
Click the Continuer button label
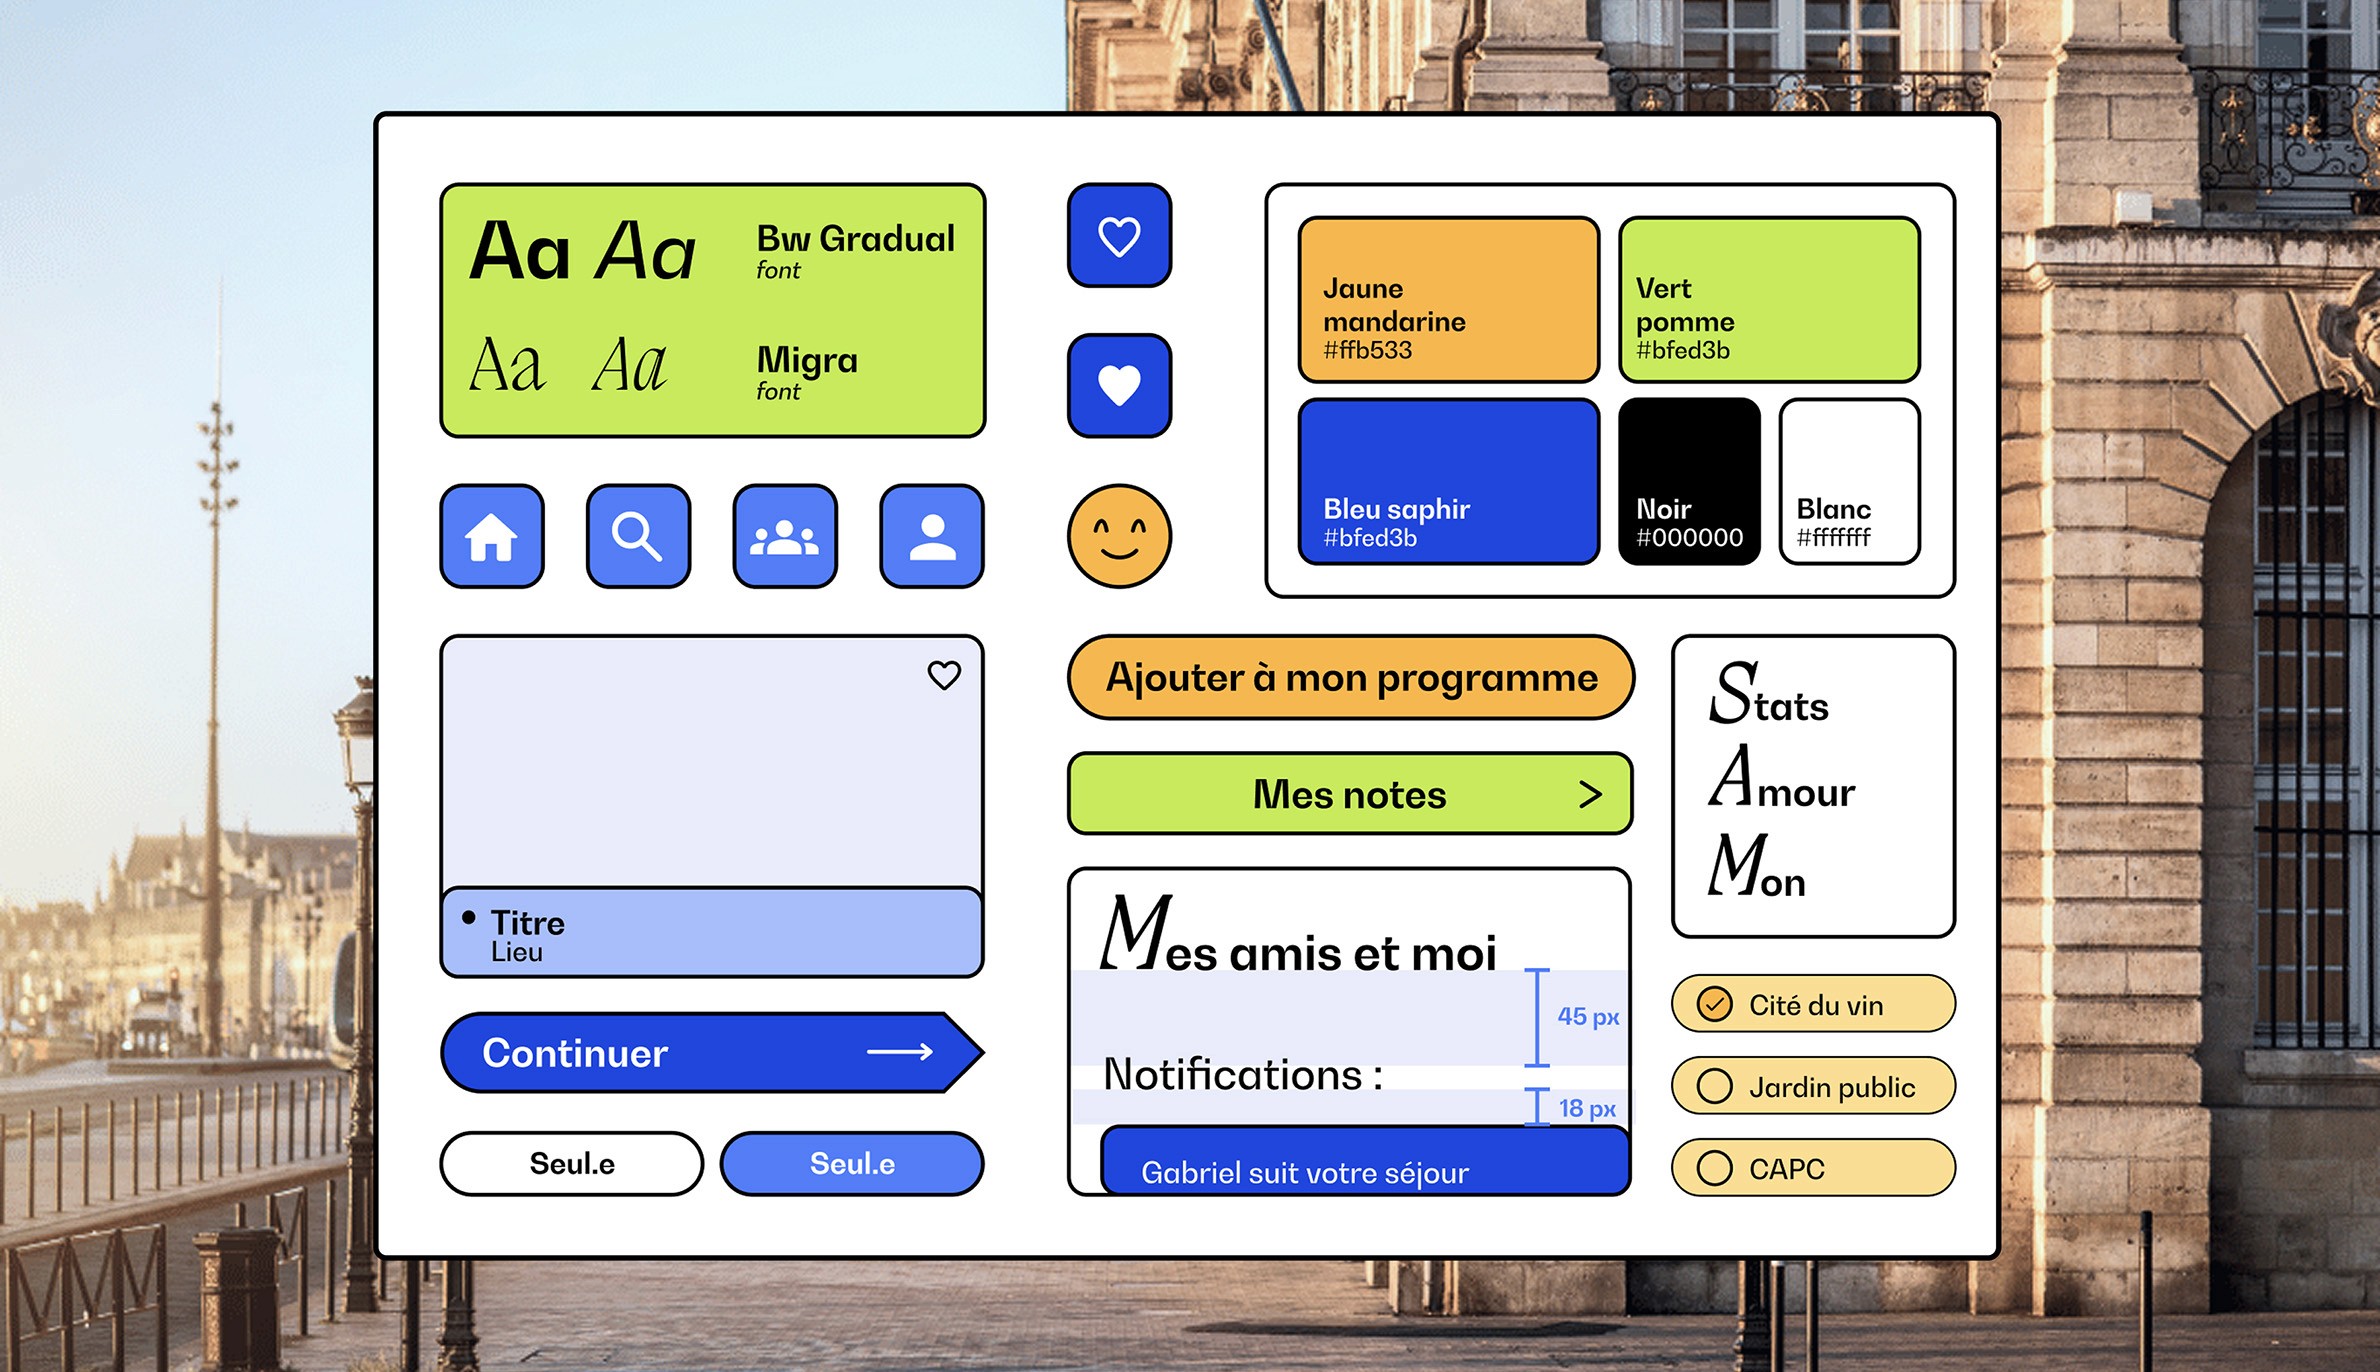coord(575,1053)
